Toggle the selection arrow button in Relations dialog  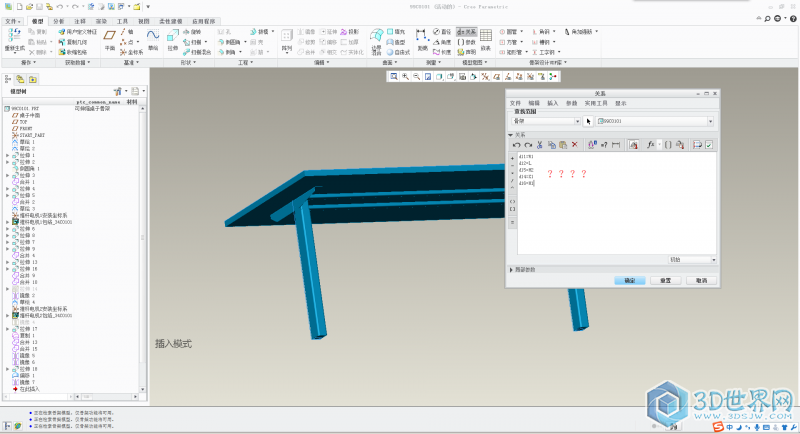coord(588,121)
